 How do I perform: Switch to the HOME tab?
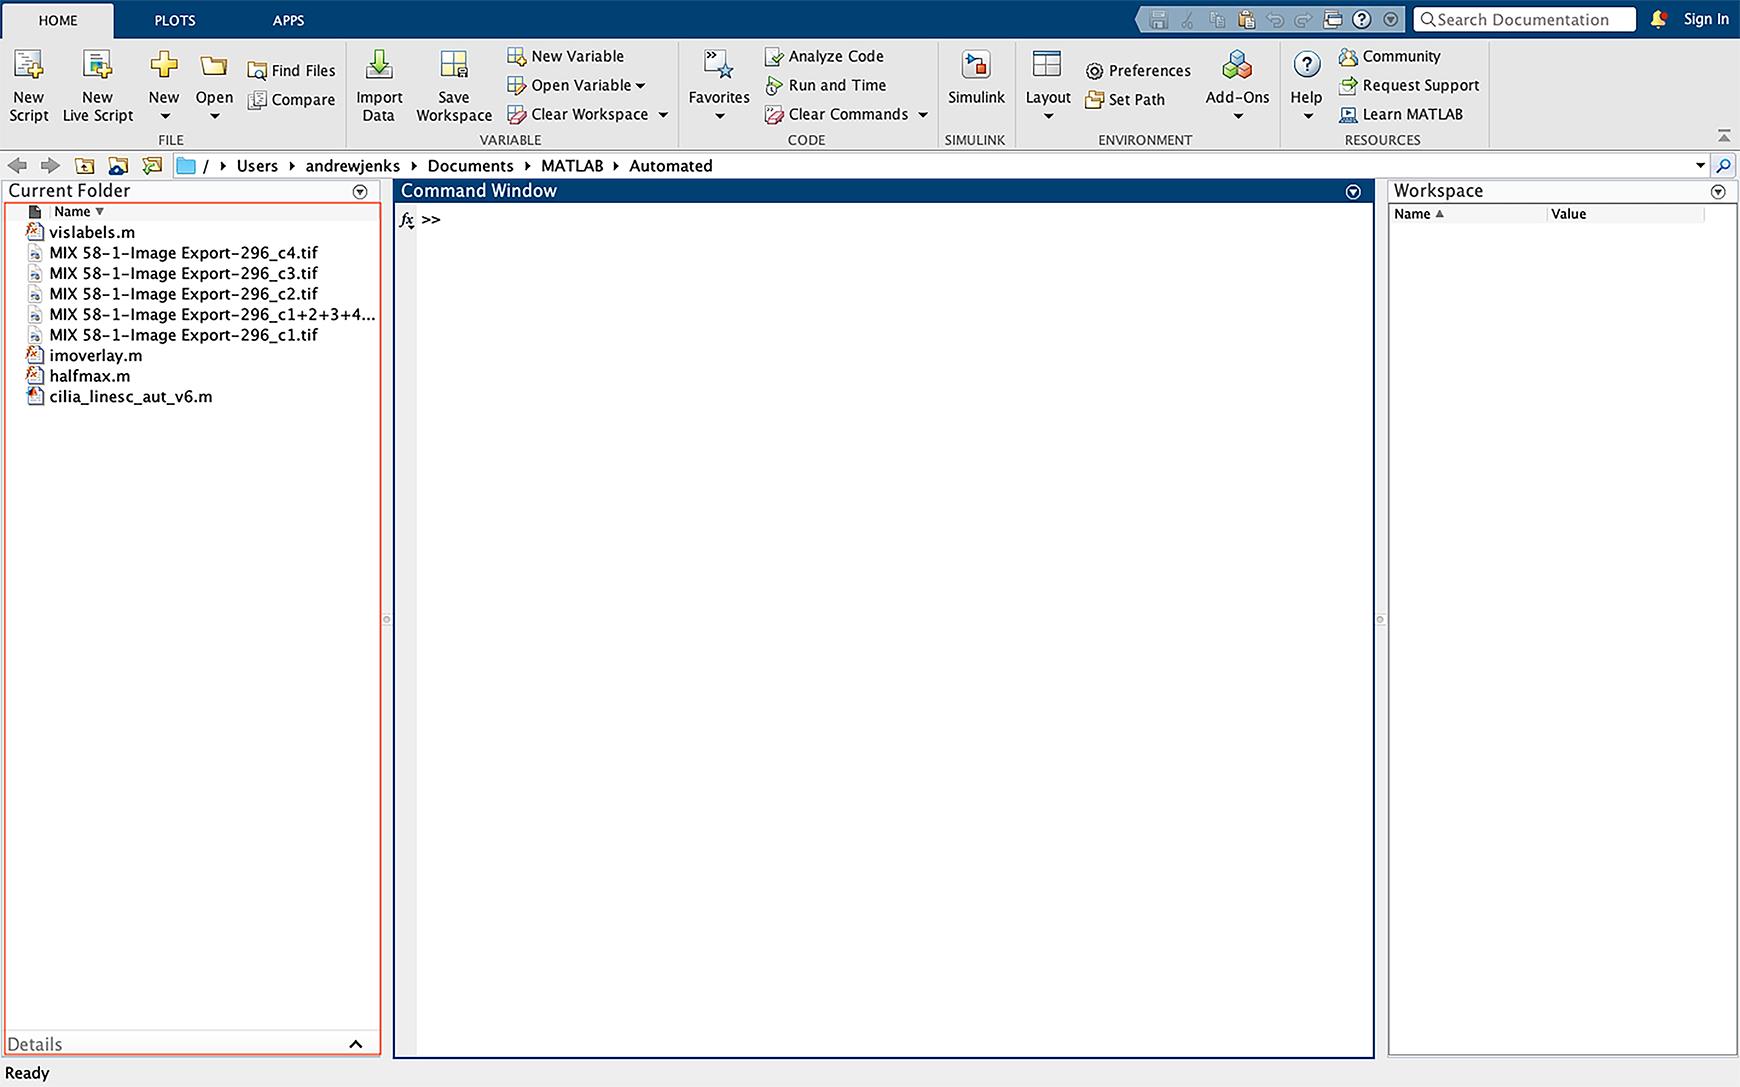[58, 20]
